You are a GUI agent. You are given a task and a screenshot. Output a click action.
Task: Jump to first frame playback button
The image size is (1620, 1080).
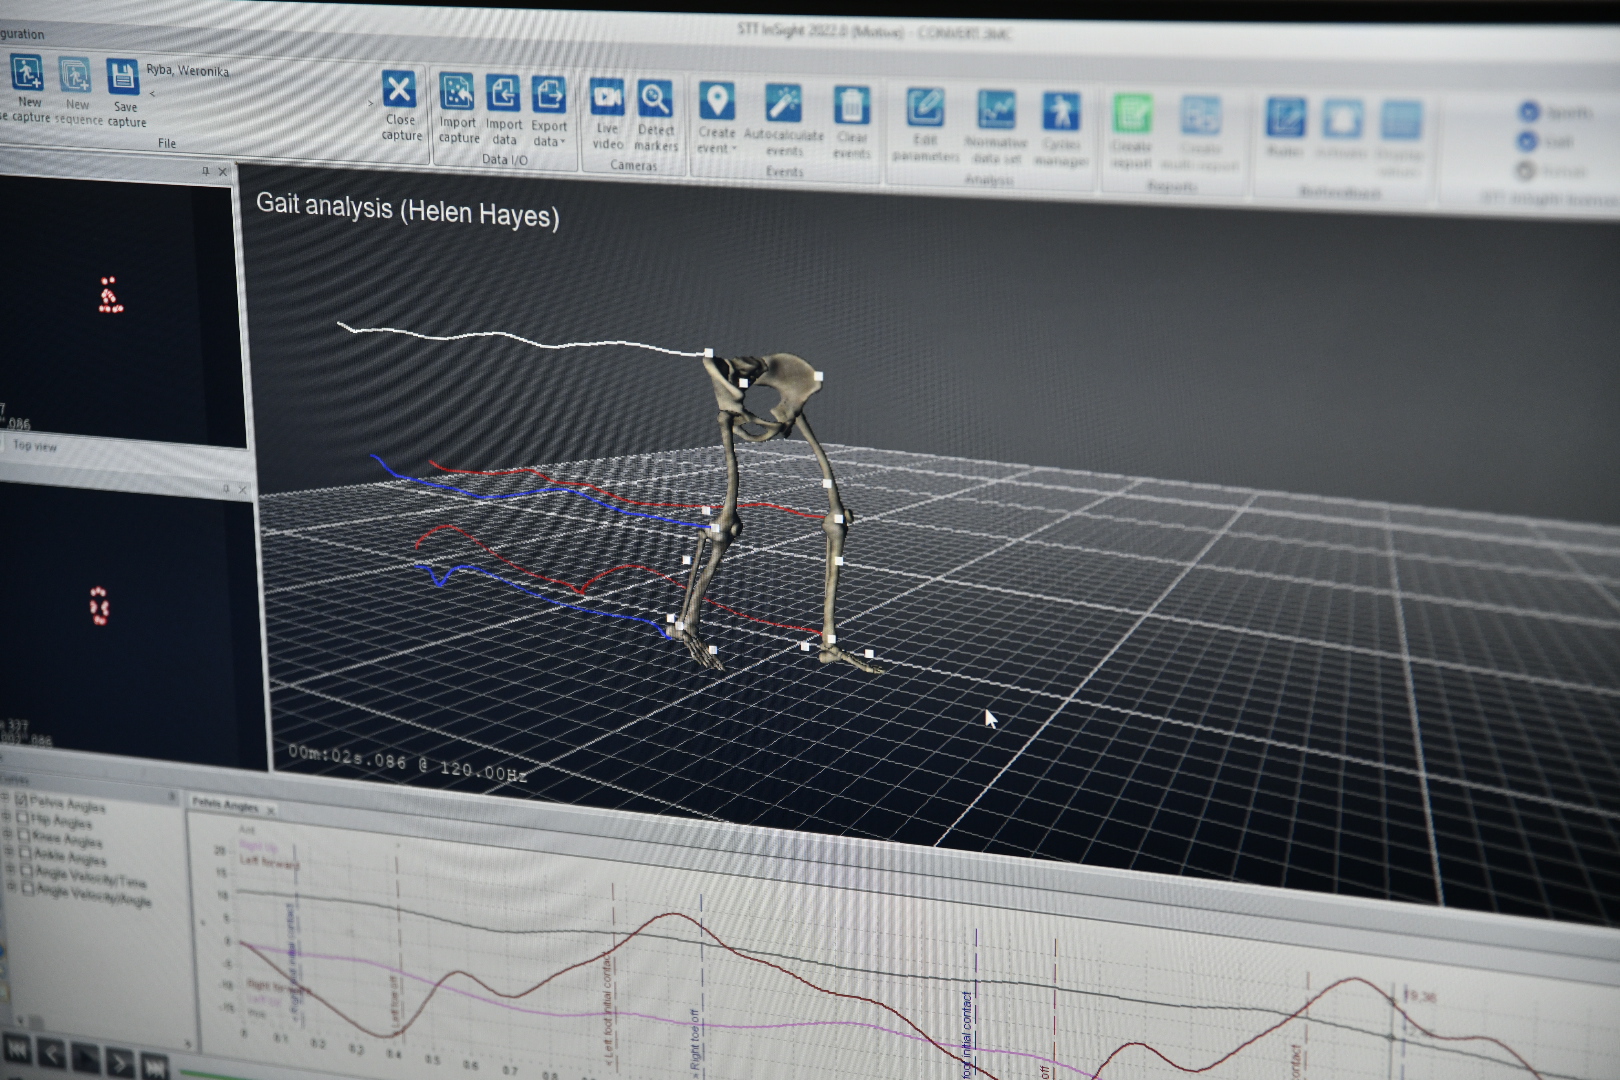[x=17, y=1049]
